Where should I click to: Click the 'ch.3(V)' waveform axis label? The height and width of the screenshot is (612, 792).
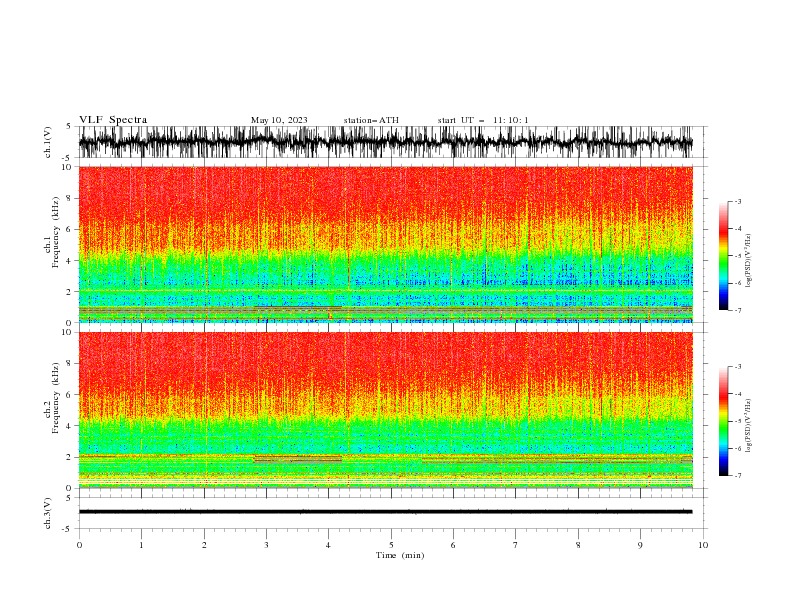click(x=48, y=513)
